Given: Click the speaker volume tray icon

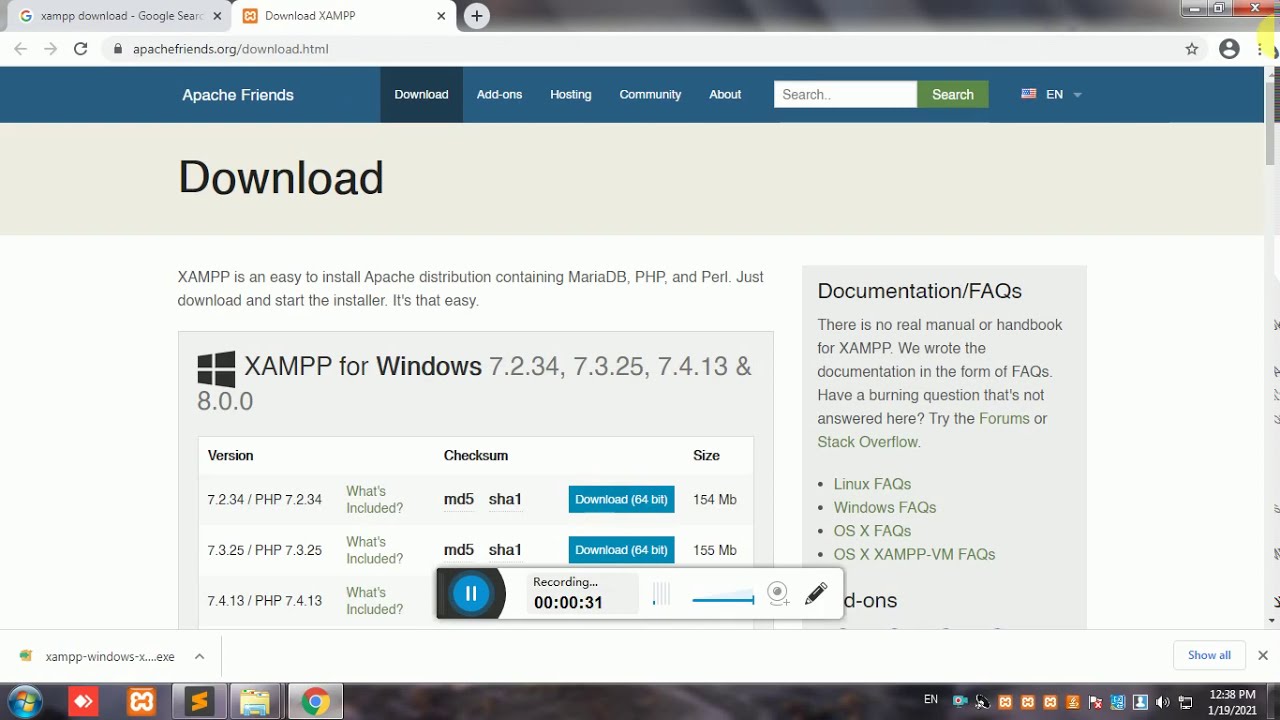Looking at the screenshot, I should pyautogui.click(x=1161, y=702).
